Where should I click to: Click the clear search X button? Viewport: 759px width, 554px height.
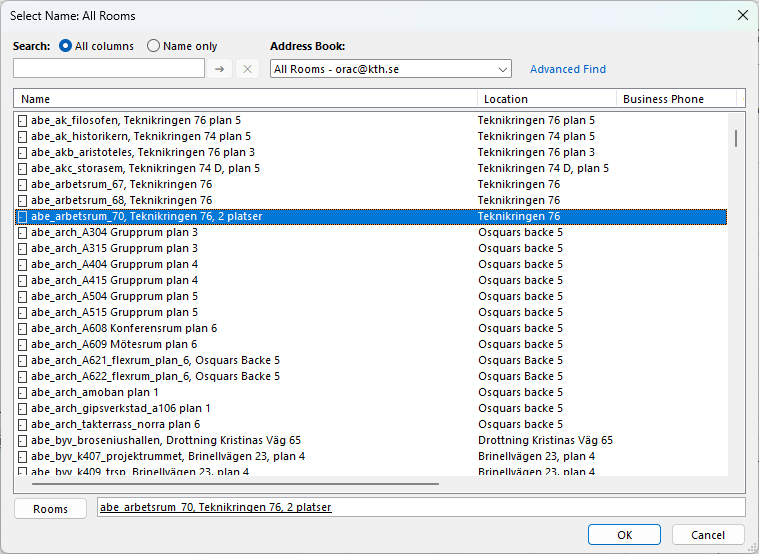coord(247,69)
